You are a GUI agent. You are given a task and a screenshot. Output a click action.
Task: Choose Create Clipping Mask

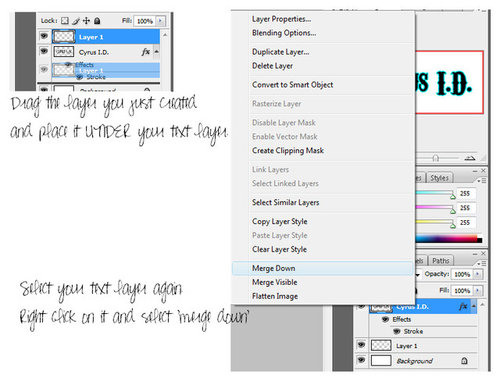point(288,151)
